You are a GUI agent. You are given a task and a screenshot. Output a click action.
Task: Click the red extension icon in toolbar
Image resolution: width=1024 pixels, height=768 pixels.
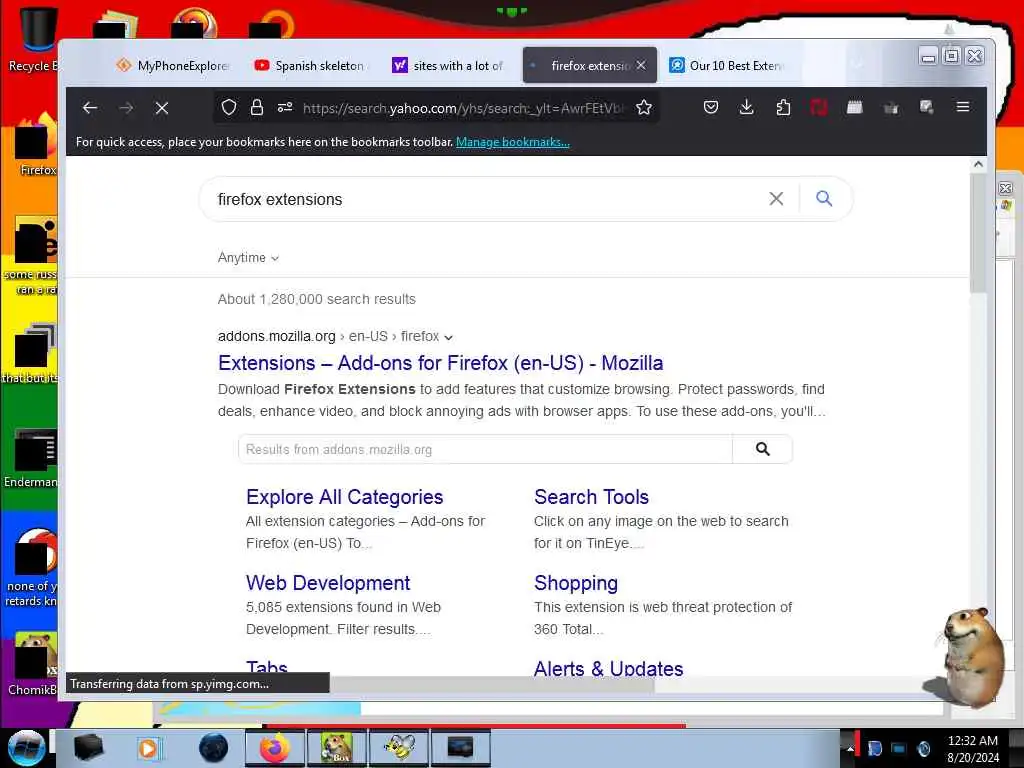point(818,107)
